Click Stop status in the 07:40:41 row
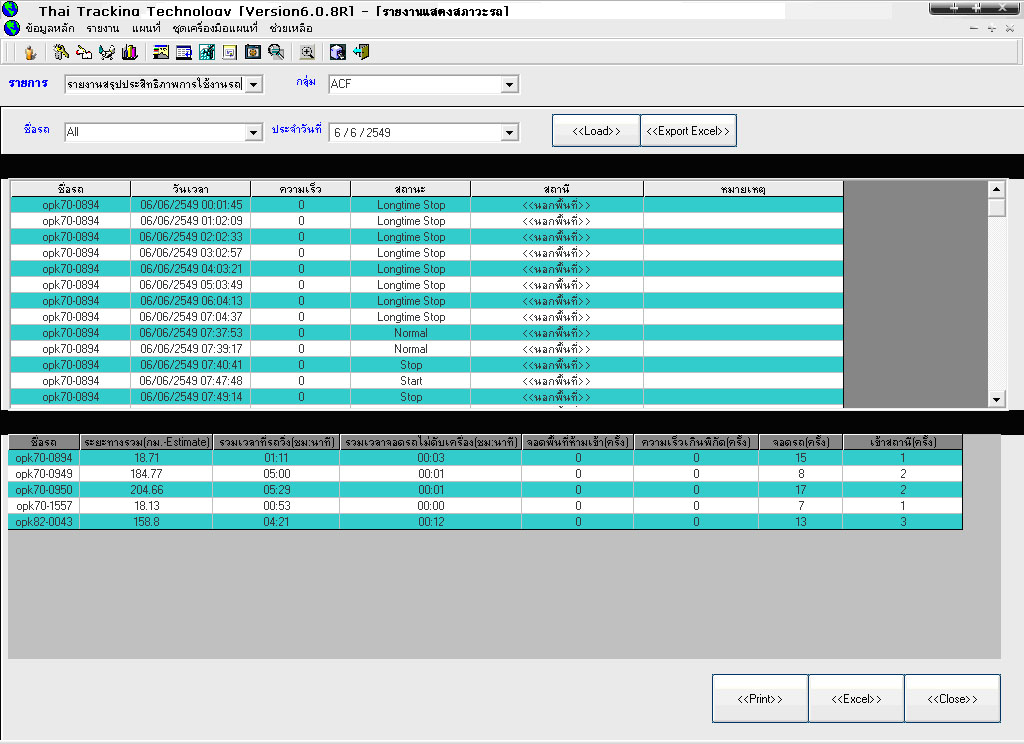Image resolution: width=1024 pixels, height=744 pixels. point(411,365)
